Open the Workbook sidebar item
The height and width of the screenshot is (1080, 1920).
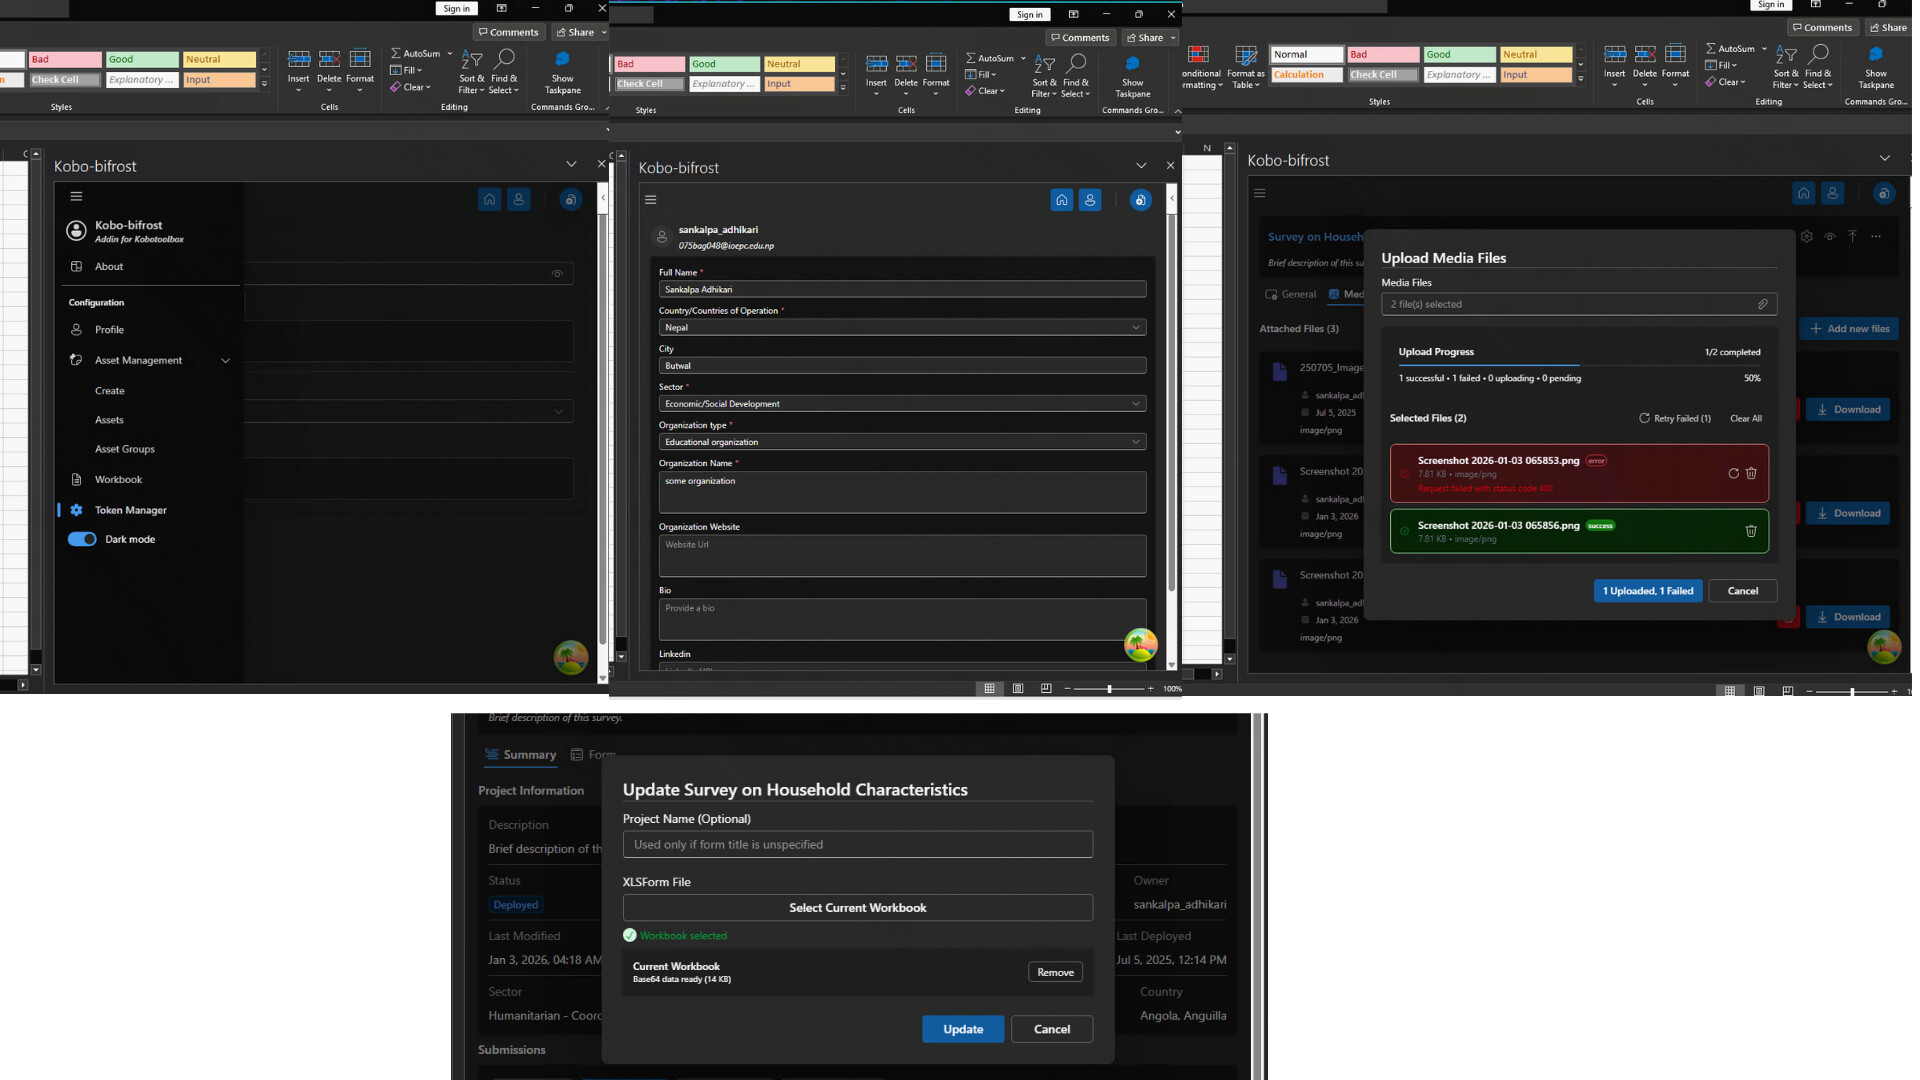point(118,480)
